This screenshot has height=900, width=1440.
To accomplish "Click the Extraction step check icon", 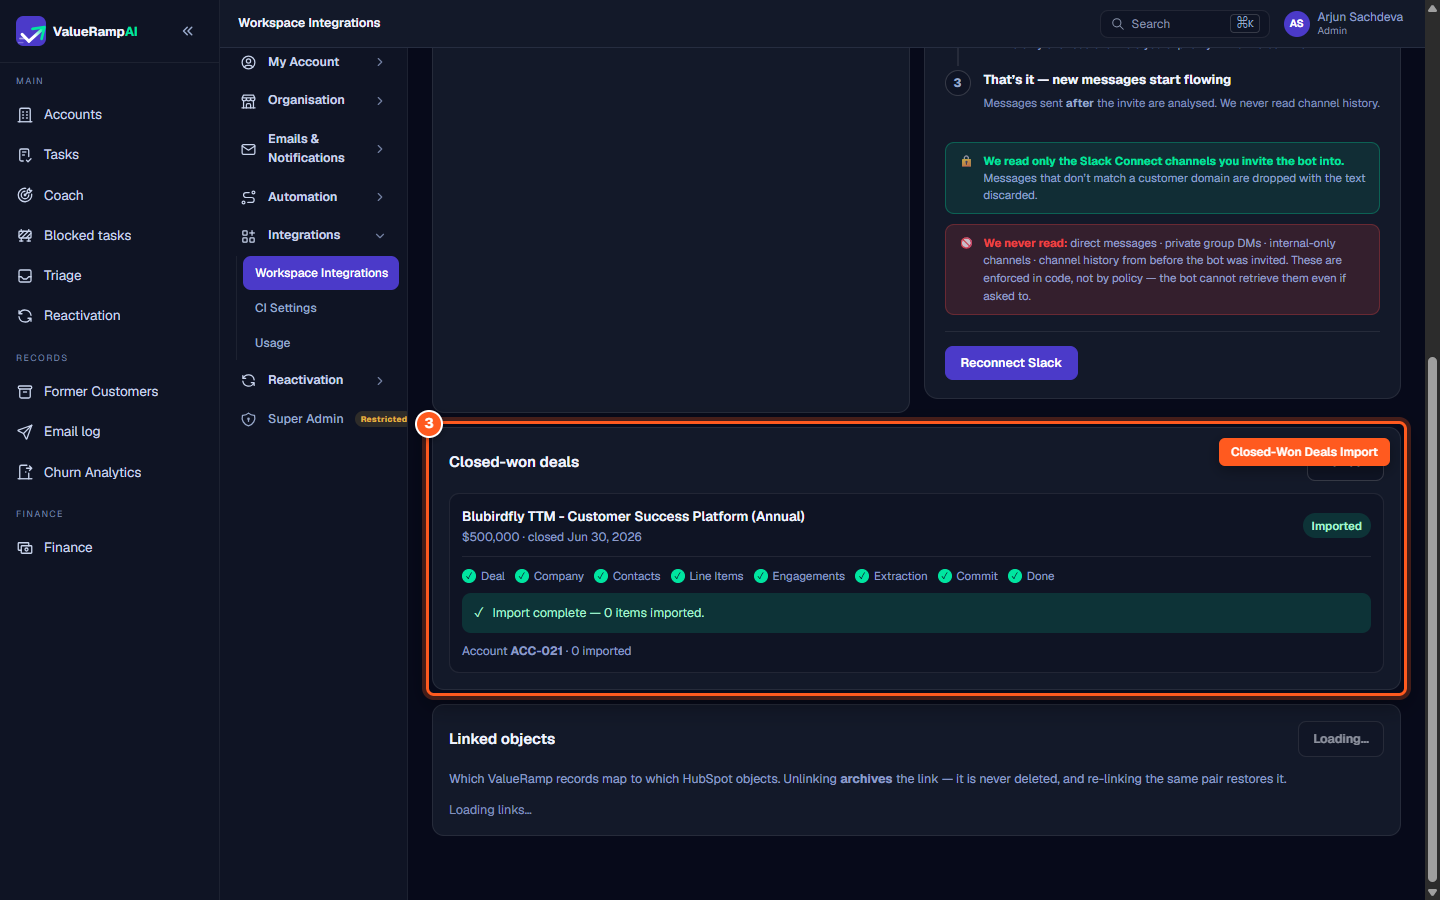I will point(862,576).
